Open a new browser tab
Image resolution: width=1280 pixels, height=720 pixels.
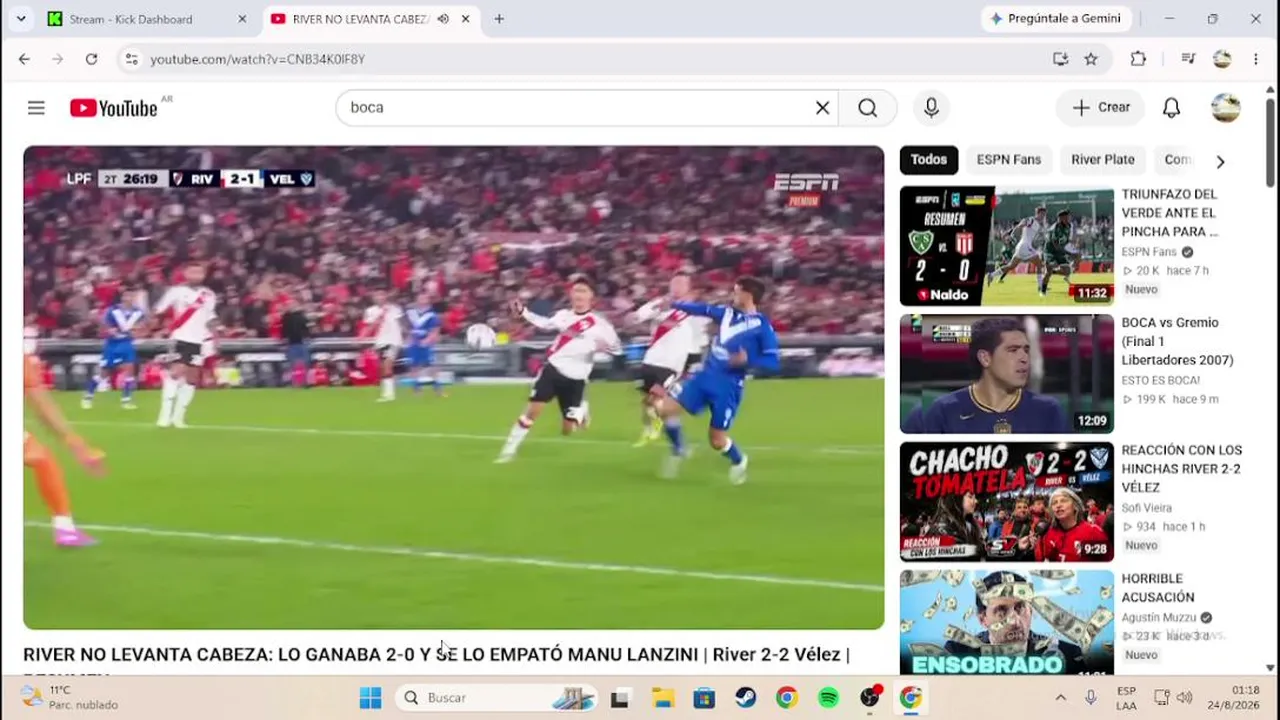tap(499, 19)
